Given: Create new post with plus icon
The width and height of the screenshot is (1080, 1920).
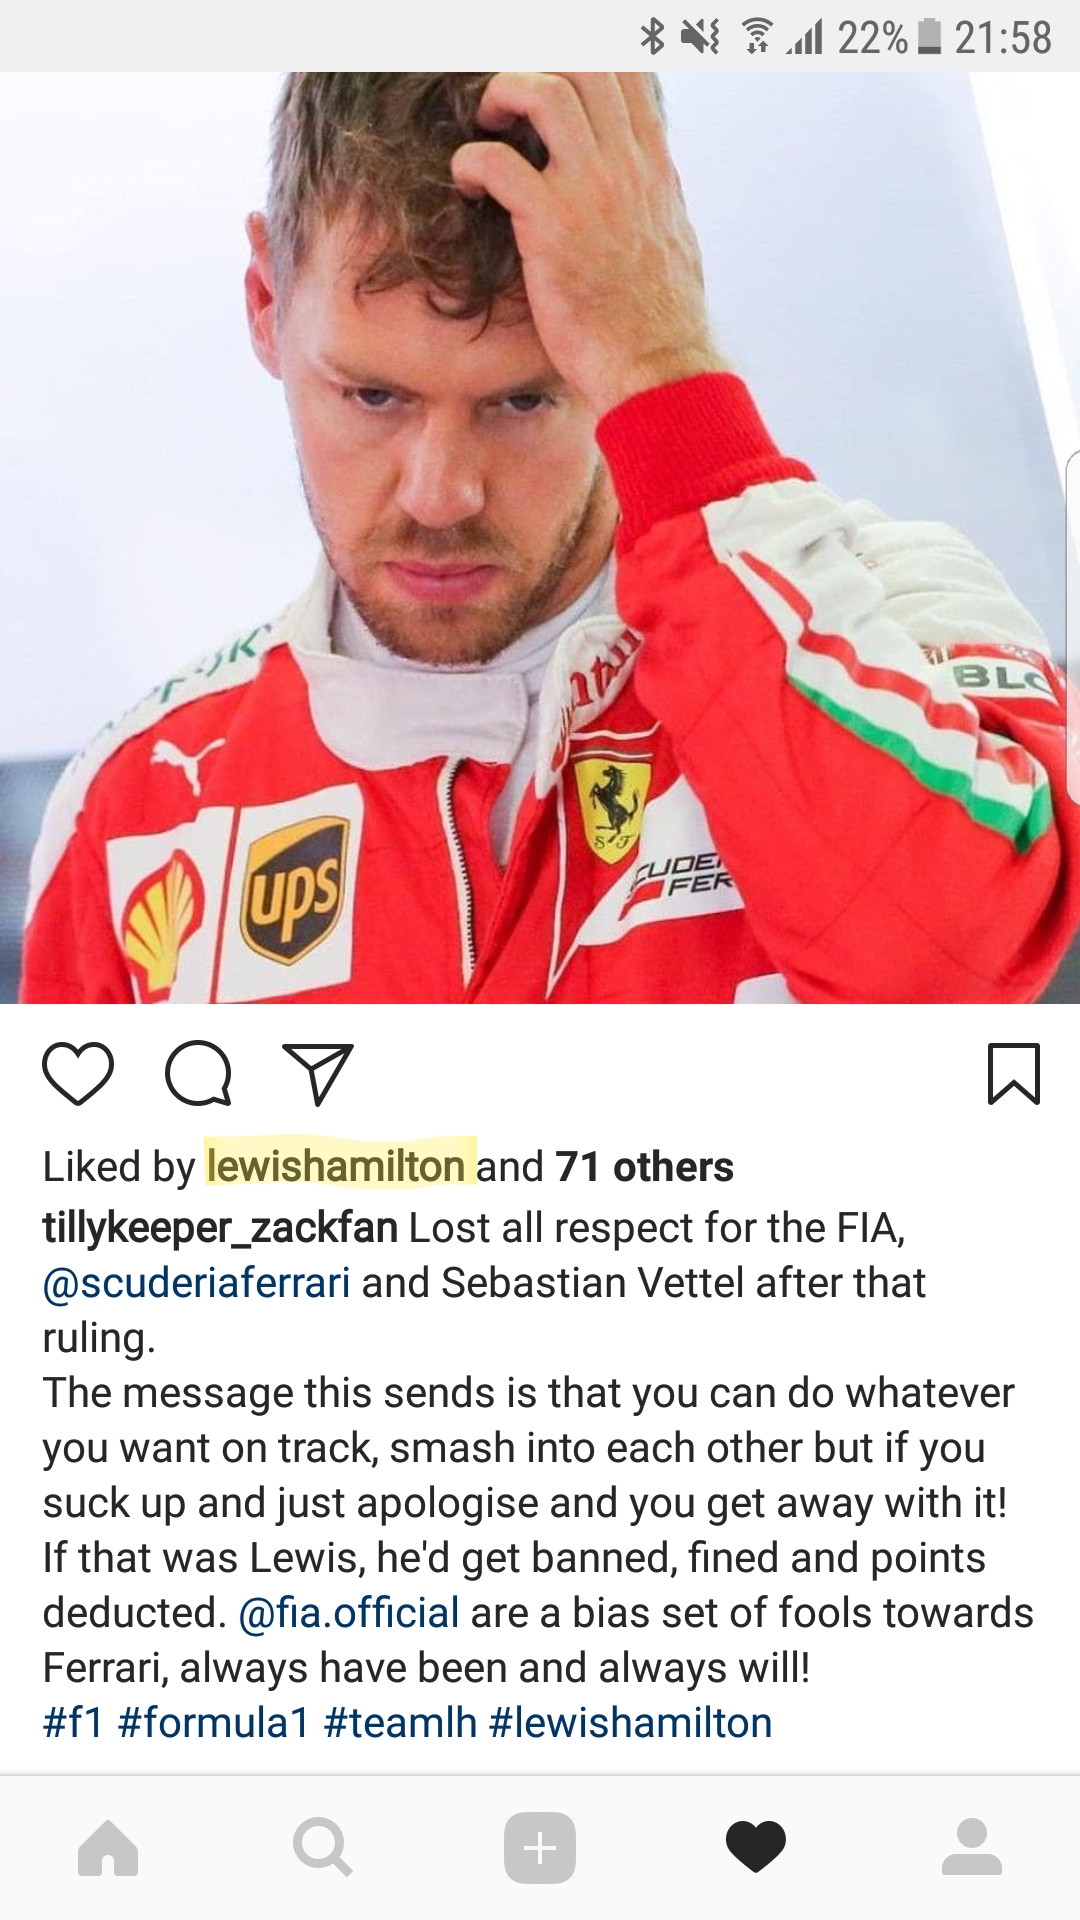Looking at the screenshot, I should point(540,1847).
